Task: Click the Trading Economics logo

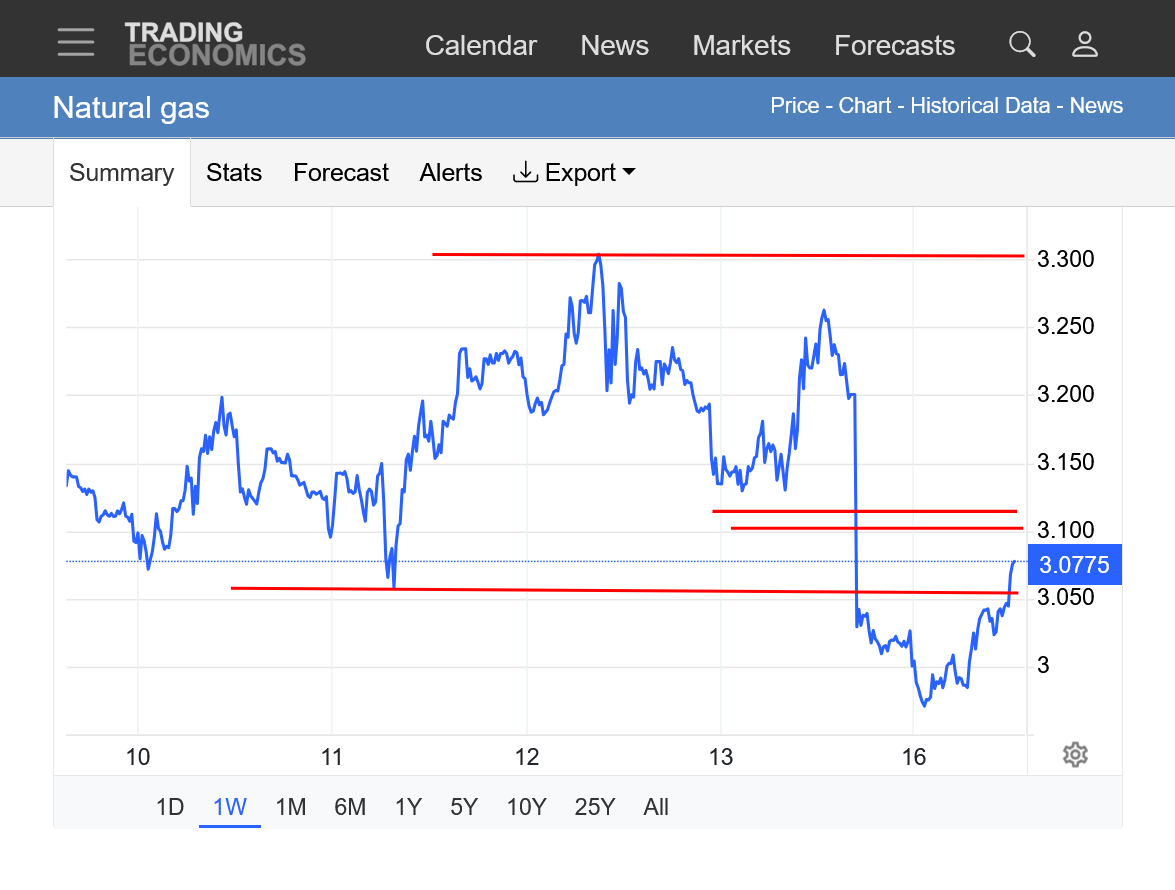Action: (215, 44)
